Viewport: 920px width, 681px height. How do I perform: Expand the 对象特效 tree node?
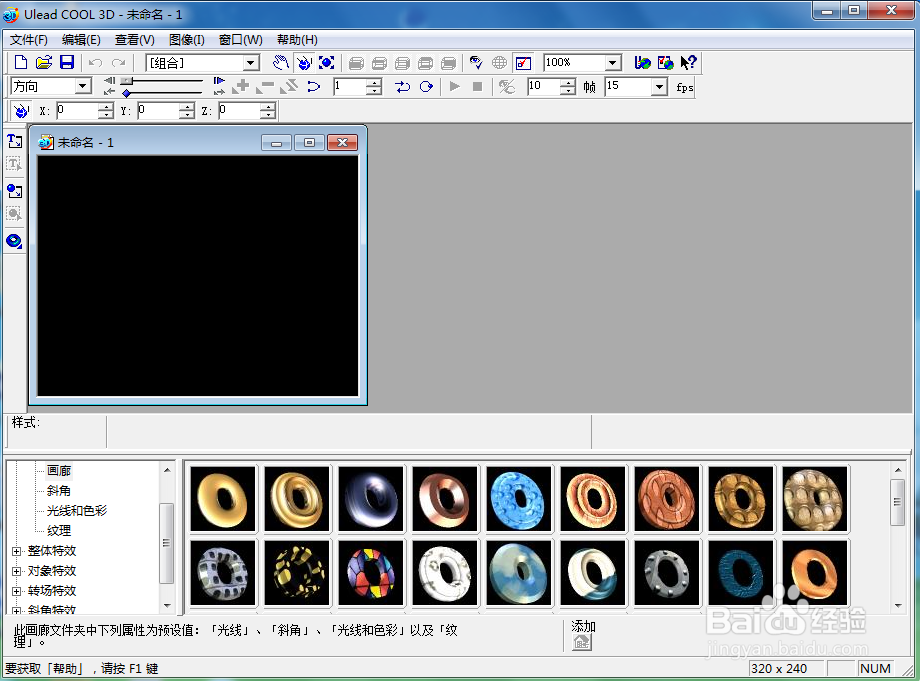pyautogui.click(x=16, y=571)
